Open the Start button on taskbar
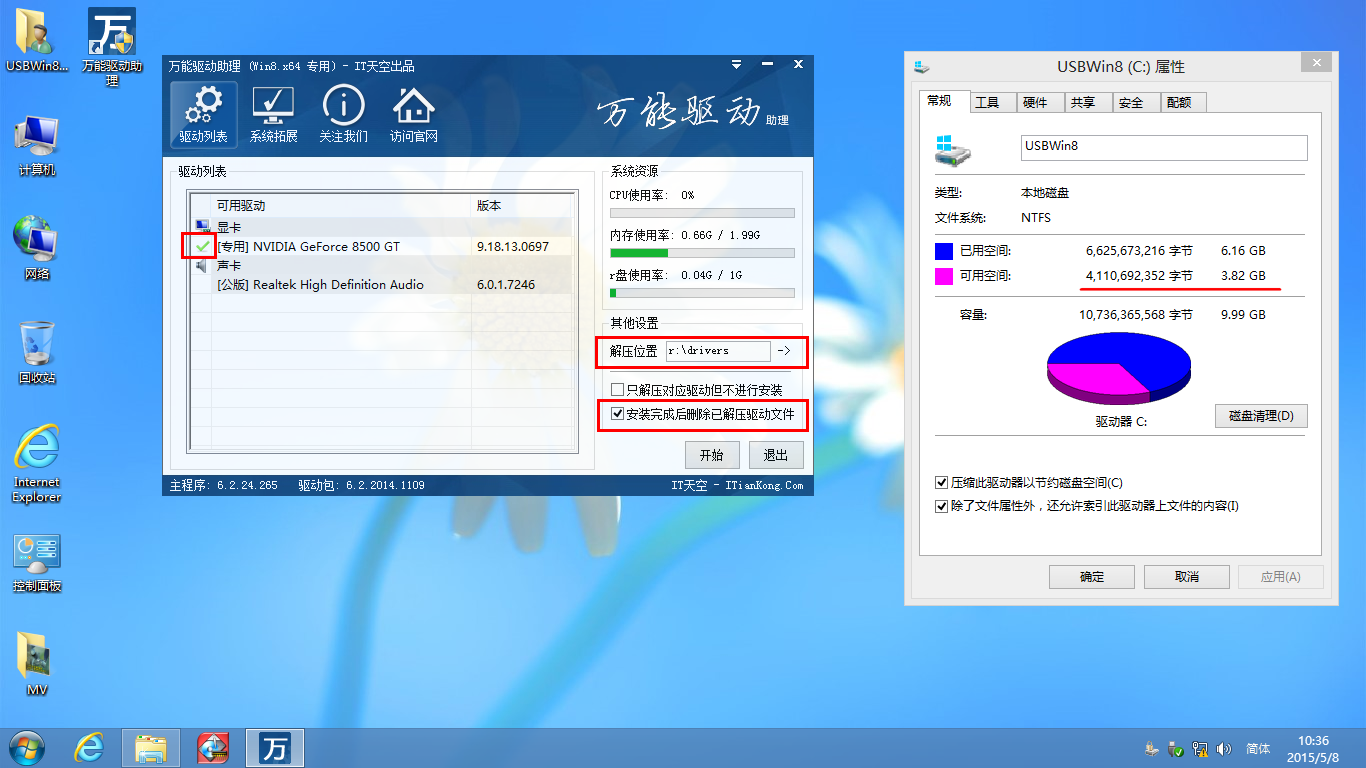This screenshot has height=768, width=1366. coord(25,747)
